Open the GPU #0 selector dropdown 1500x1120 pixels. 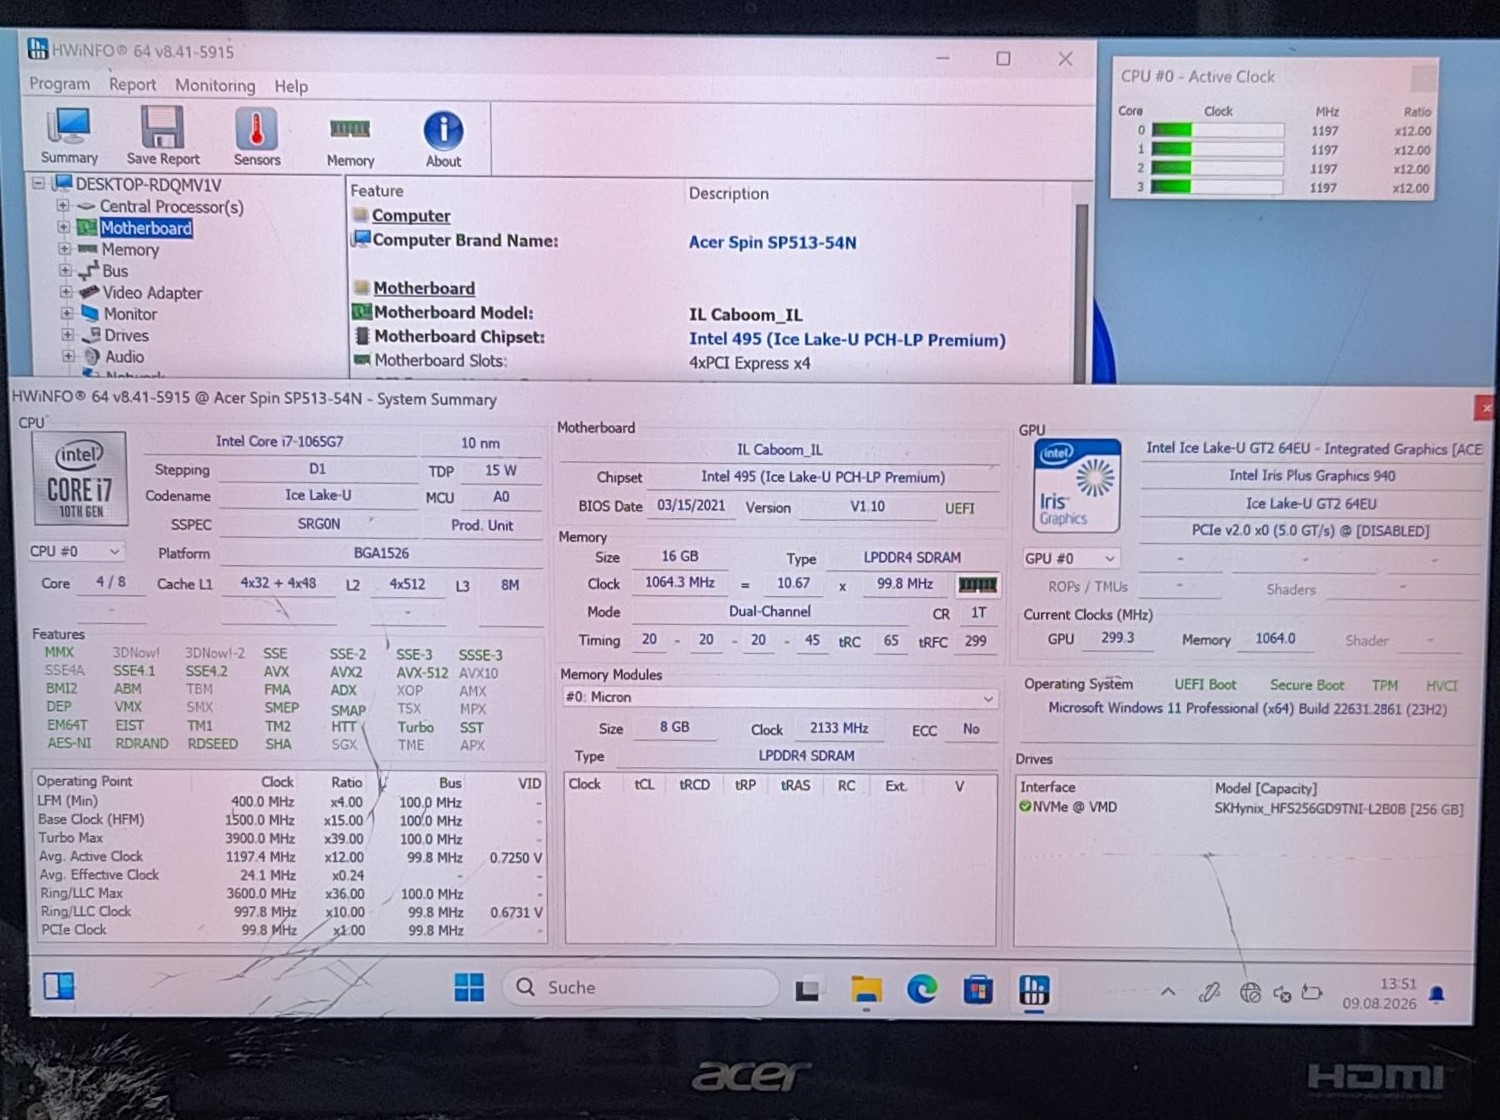(x=1070, y=558)
